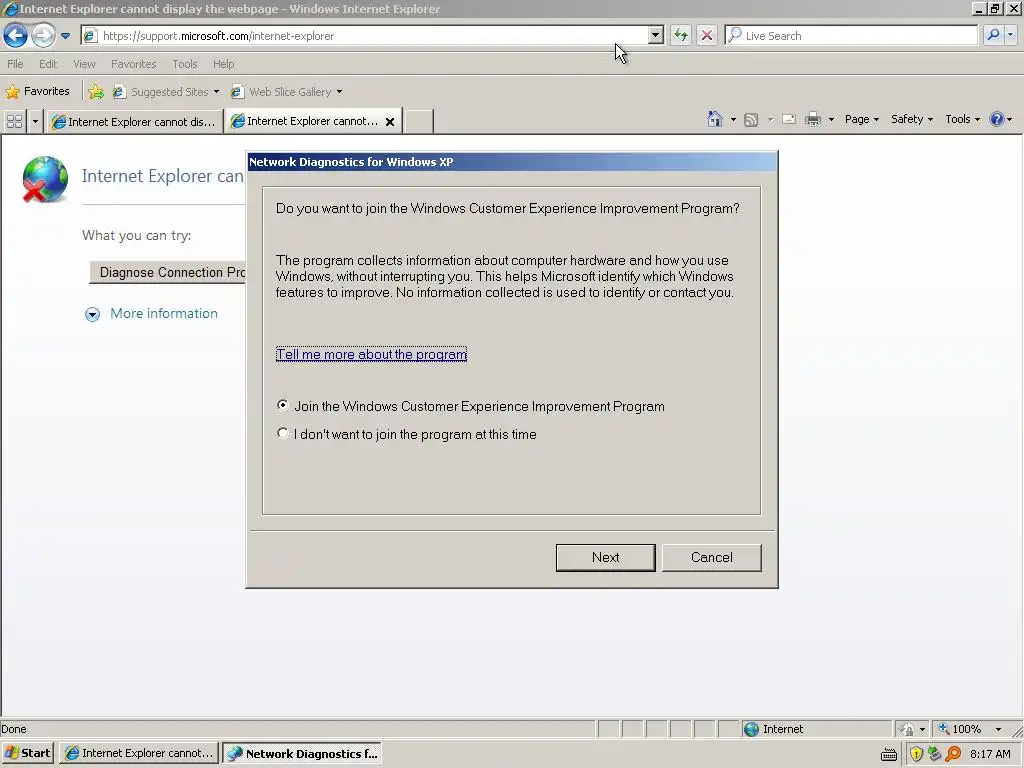Image resolution: width=1024 pixels, height=768 pixels.
Task: Open the Page command bar menu
Action: click(x=861, y=119)
